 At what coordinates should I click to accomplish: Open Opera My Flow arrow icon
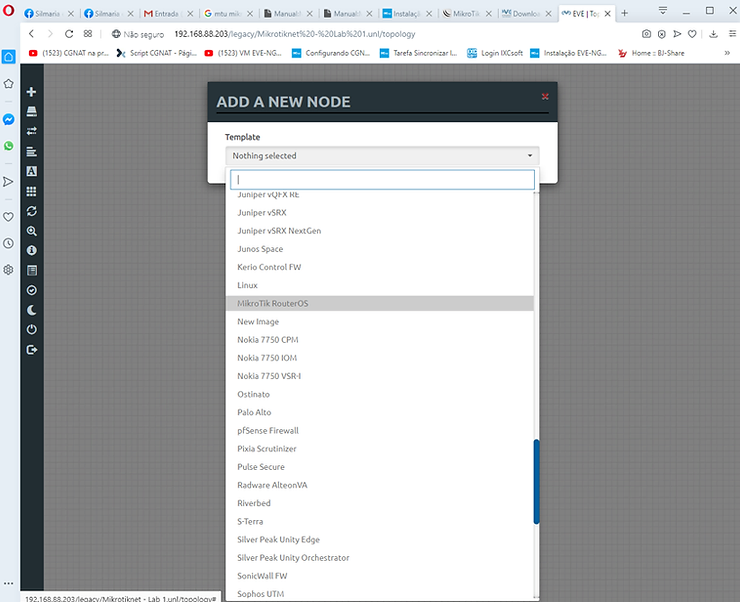8,182
